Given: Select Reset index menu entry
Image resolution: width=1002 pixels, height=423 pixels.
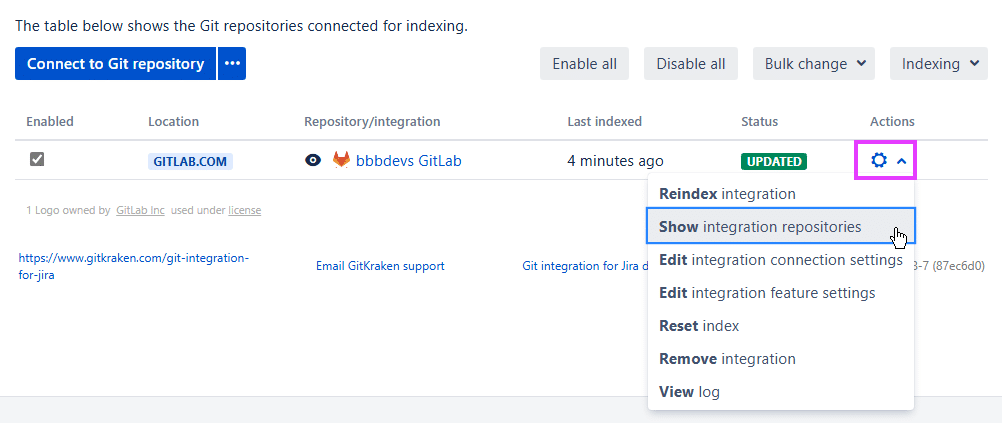Looking at the screenshot, I should (699, 326).
